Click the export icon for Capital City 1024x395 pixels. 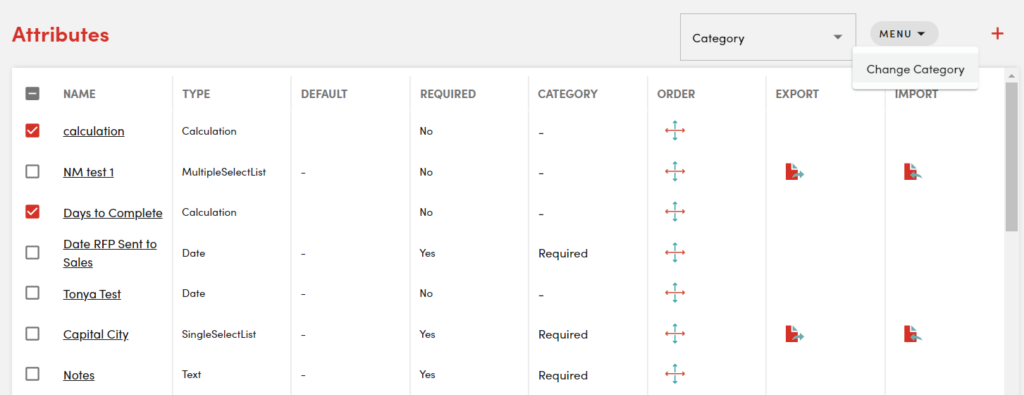tap(794, 334)
